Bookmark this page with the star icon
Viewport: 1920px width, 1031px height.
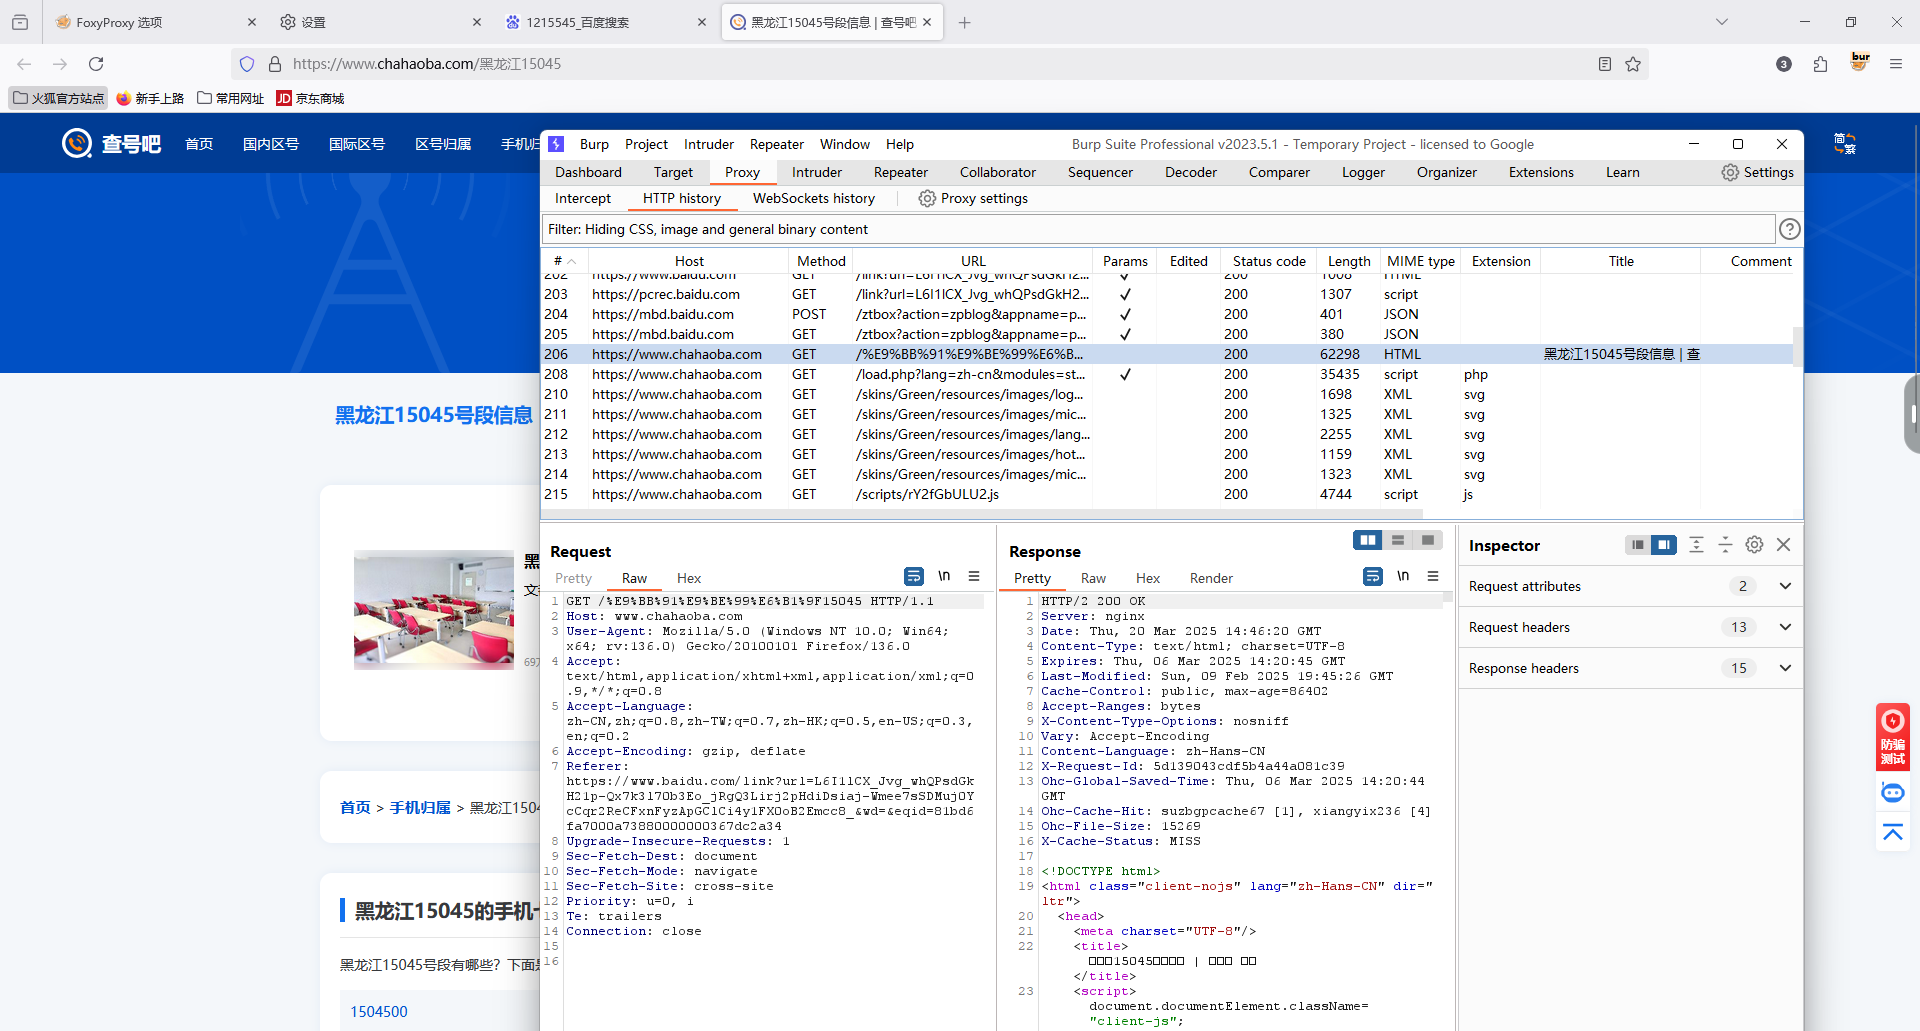click(1633, 64)
